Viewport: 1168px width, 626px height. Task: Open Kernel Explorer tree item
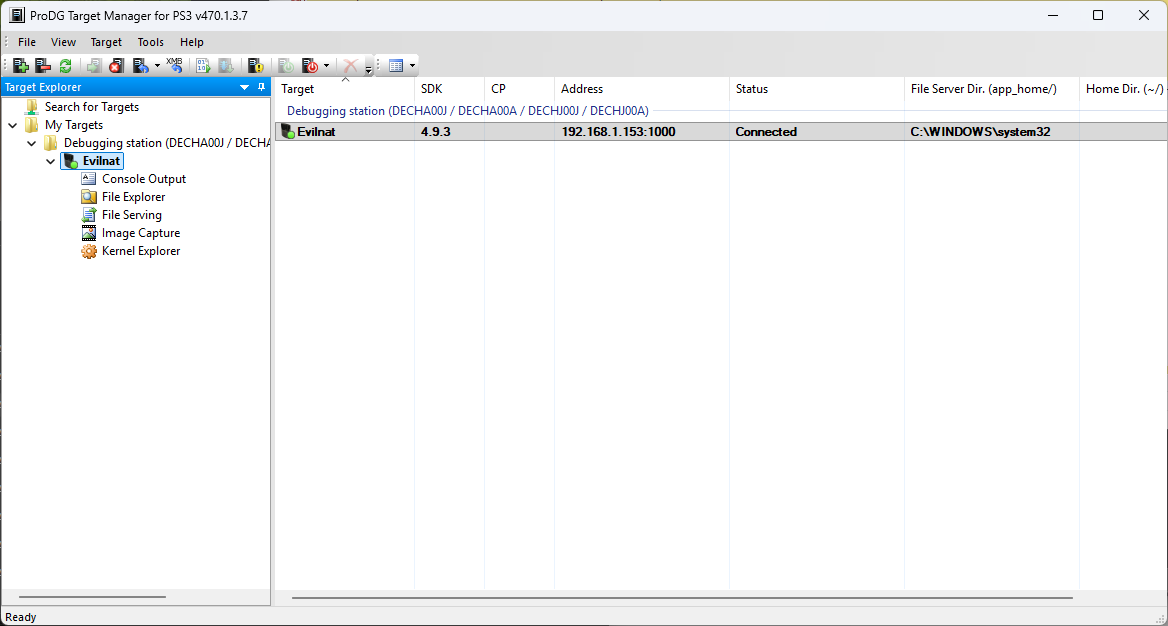point(141,251)
